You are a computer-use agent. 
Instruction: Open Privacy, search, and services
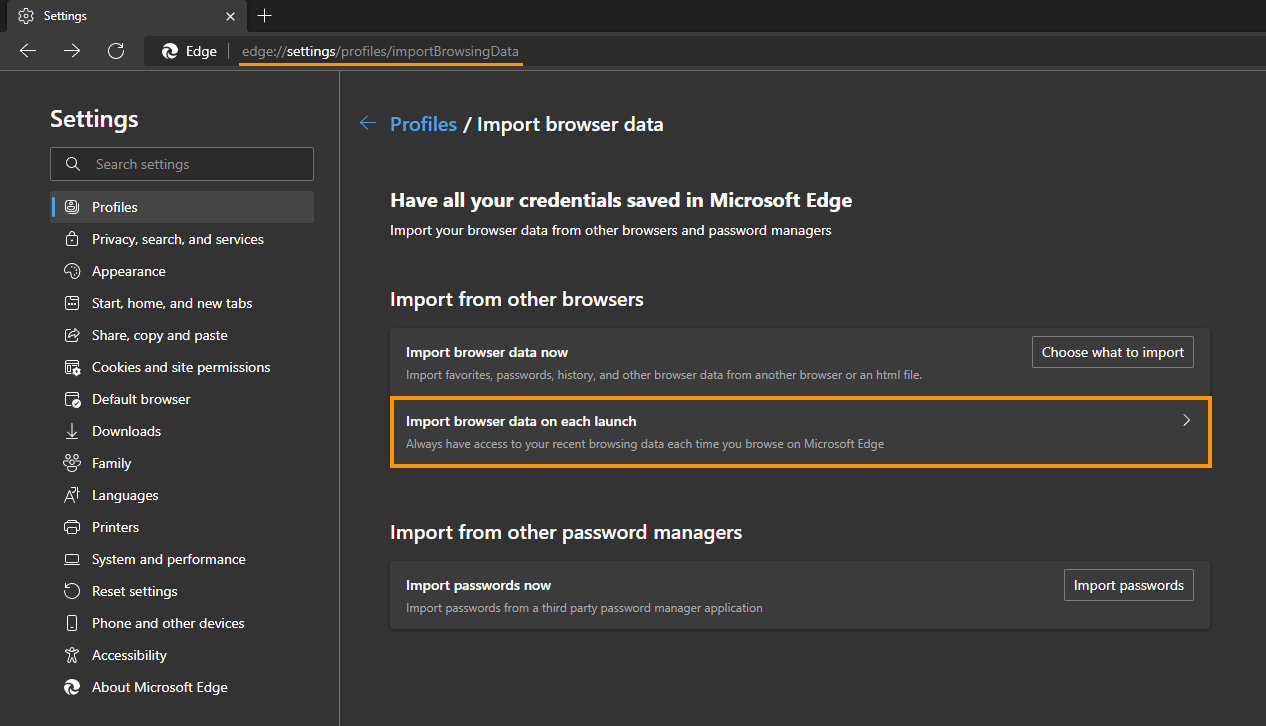(x=182, y=239)
